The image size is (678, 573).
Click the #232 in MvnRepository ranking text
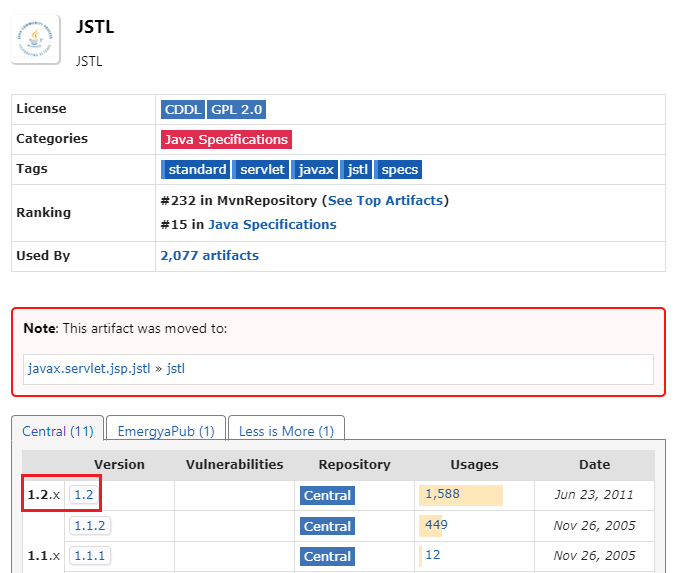pos(239,201)
